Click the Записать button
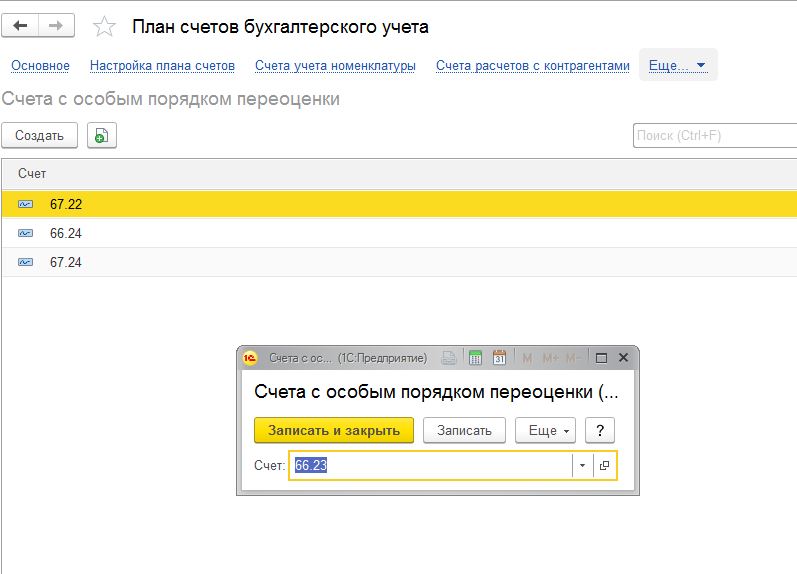The height and width of the screenshot is (574, 797). tap(464, 430)
